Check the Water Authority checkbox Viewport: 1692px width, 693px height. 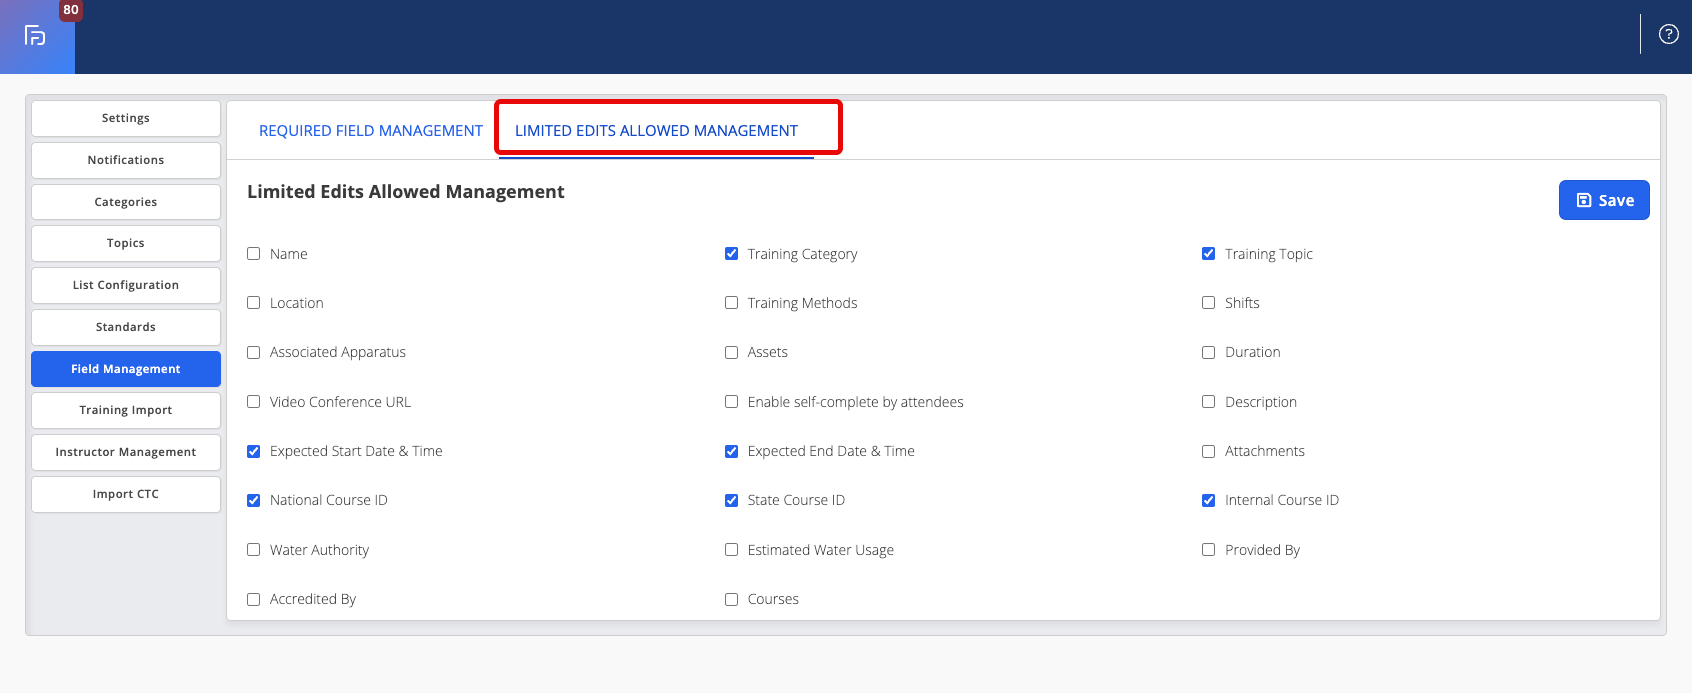(x=254, y=550)
